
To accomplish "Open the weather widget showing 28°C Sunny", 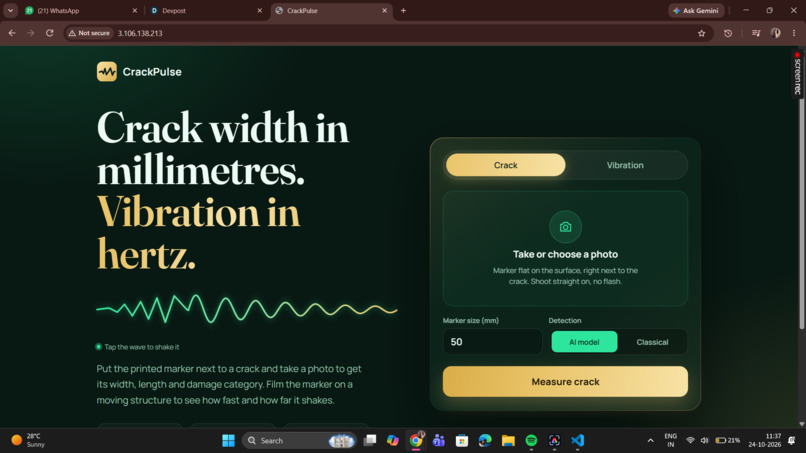I will point(28,441).
